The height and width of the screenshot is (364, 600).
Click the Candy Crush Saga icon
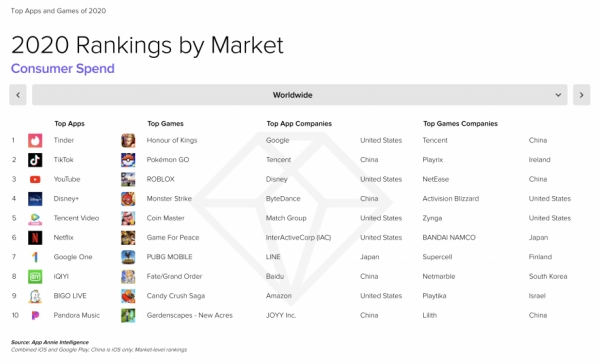pyautogui.click(x=128, y=296)
